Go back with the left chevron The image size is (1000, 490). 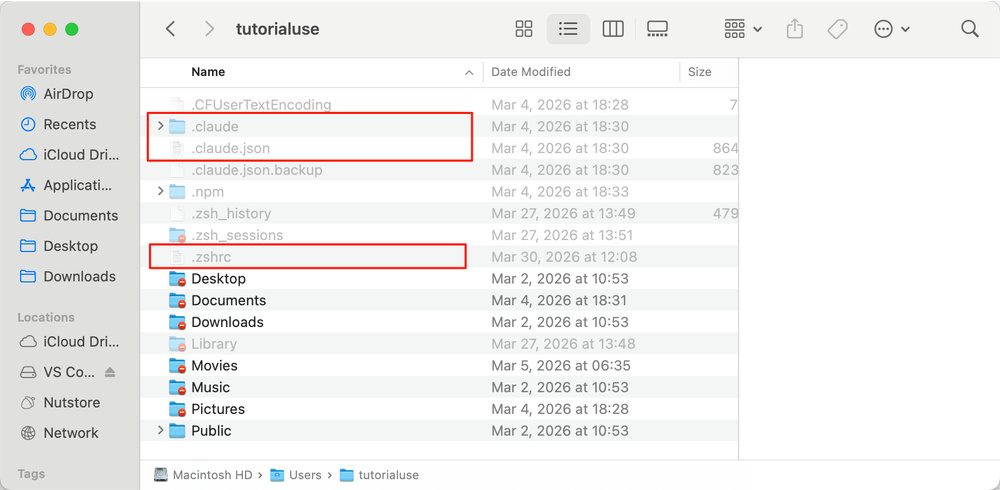click(171, 29)
